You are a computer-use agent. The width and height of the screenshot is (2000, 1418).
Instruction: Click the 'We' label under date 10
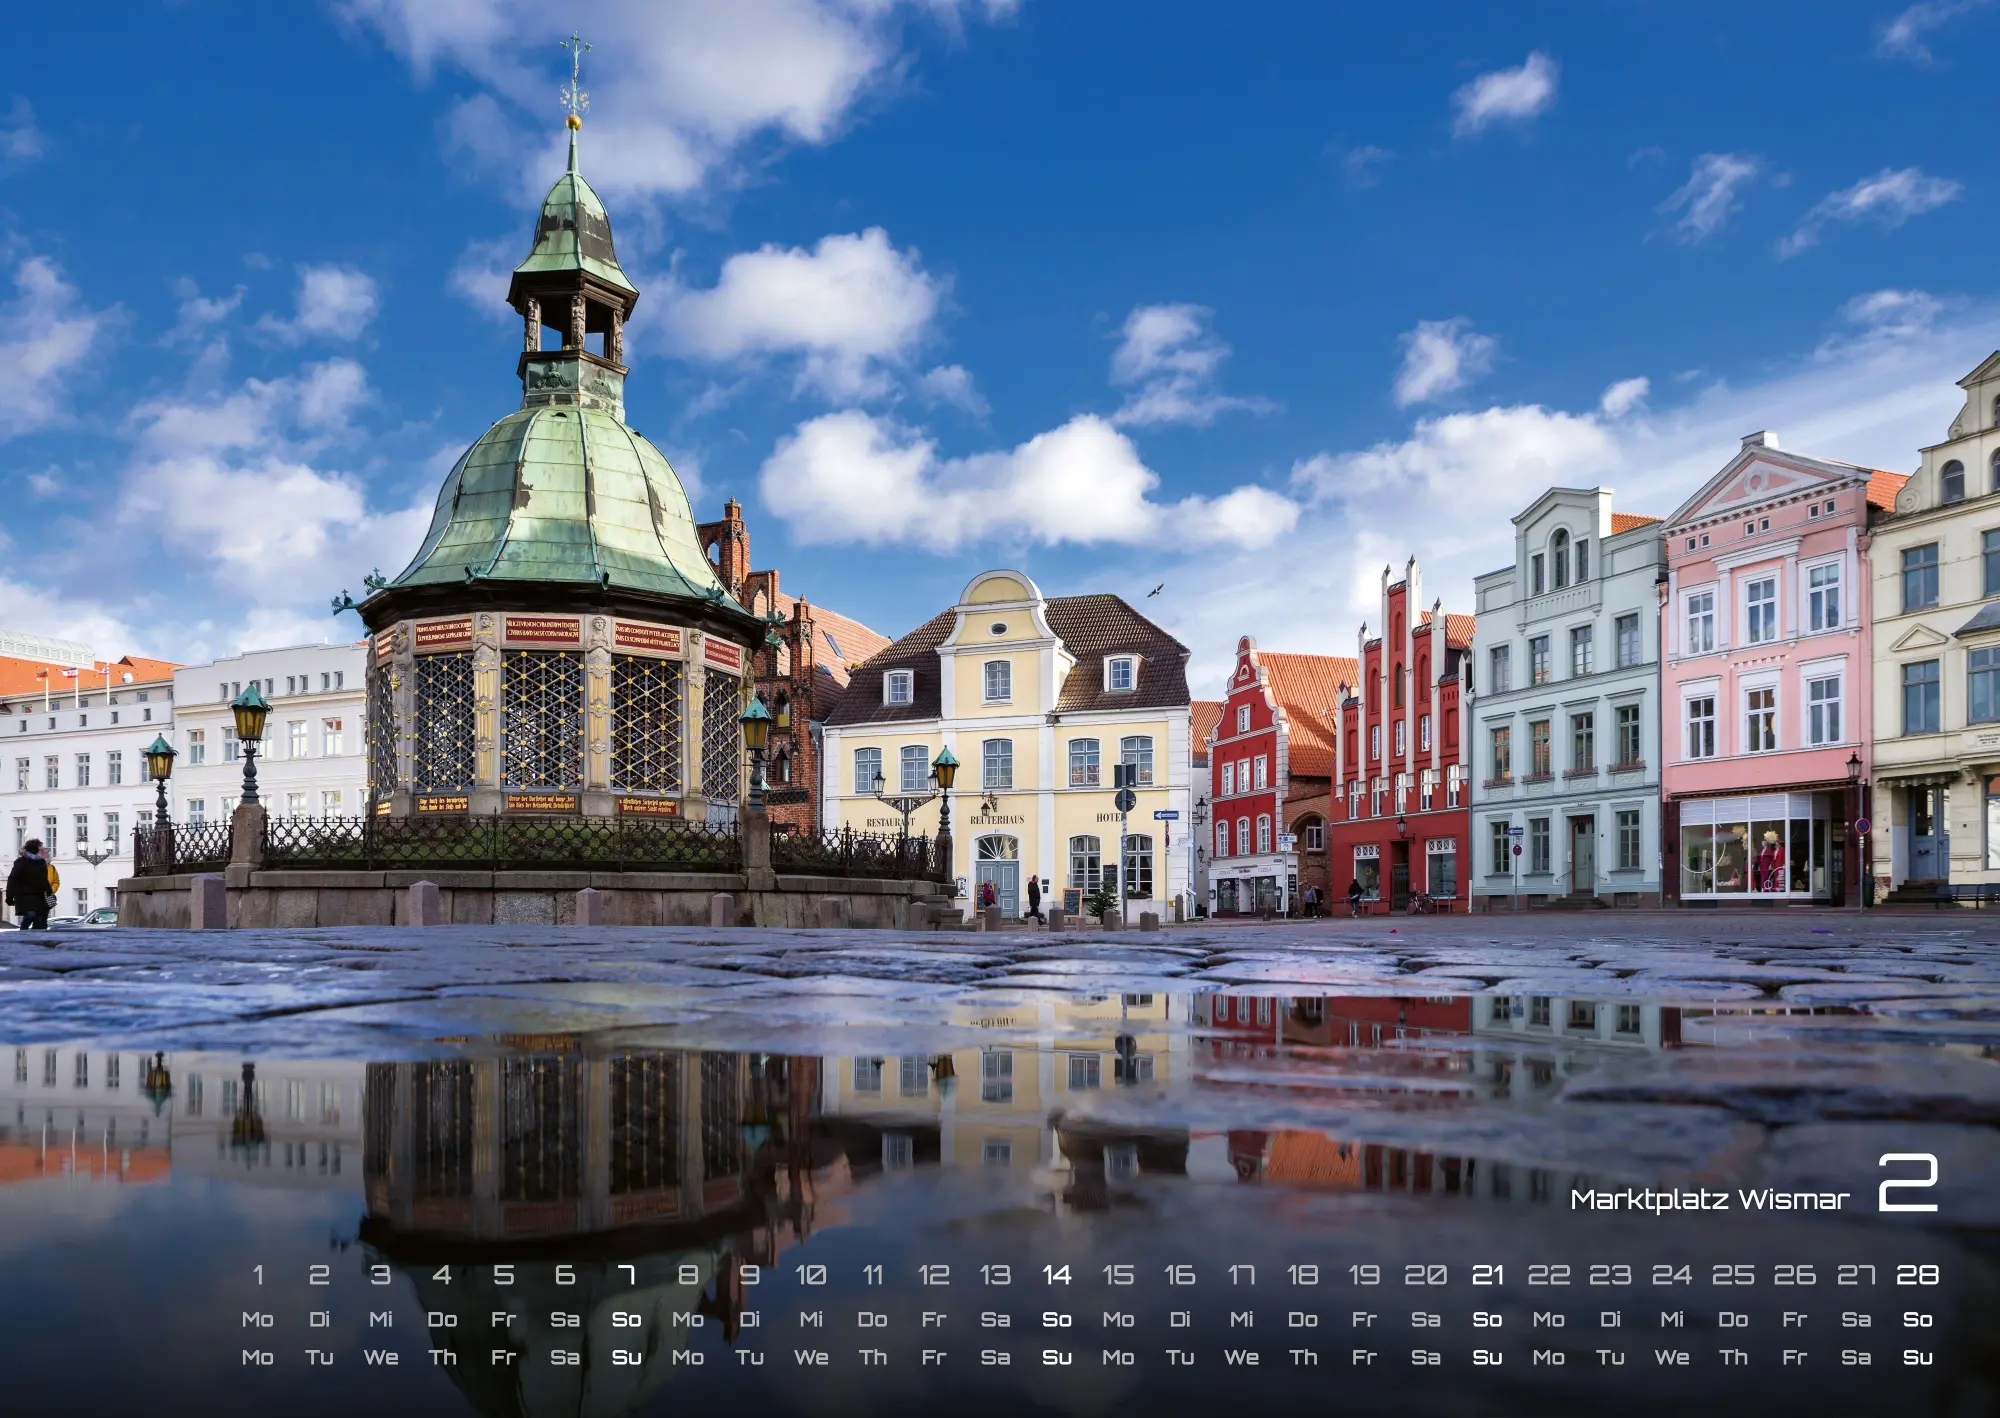pos(811,1358)
